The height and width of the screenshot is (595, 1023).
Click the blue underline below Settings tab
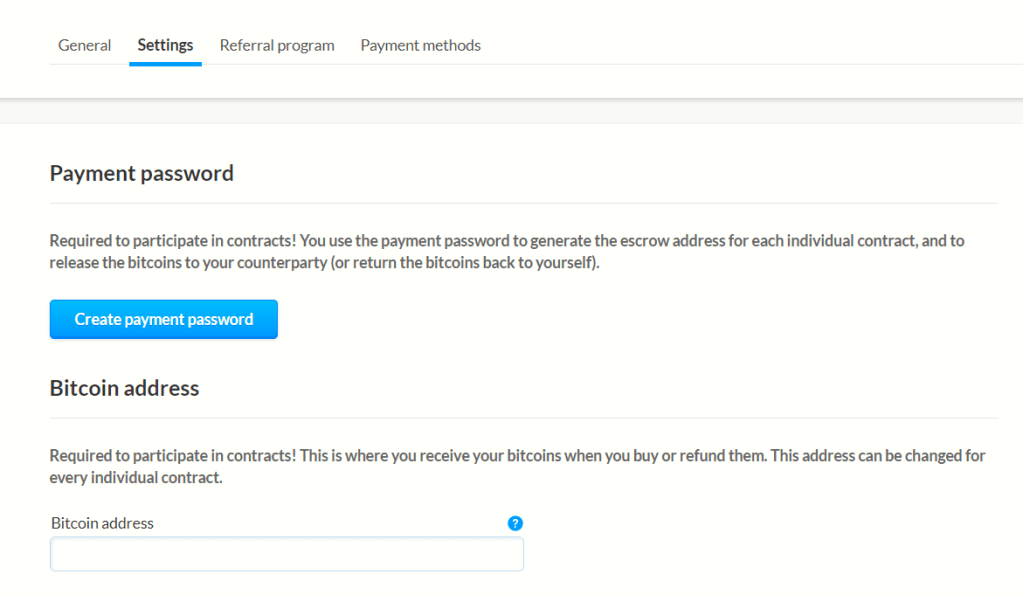point(165,64)
